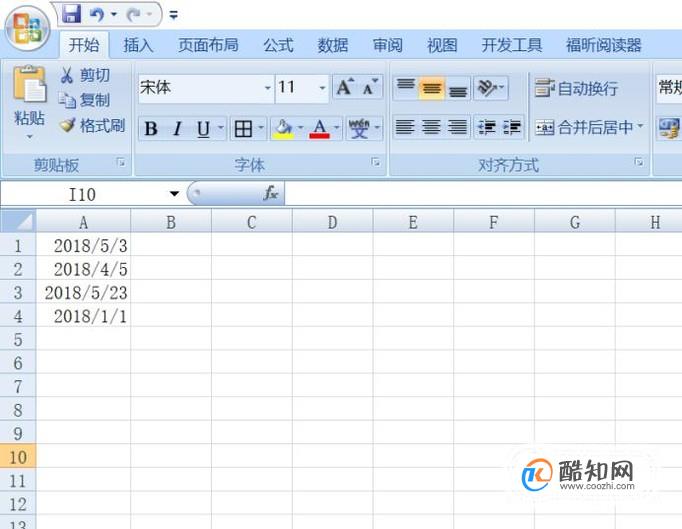Open the fill color dropdown arrow

[301, 127]
